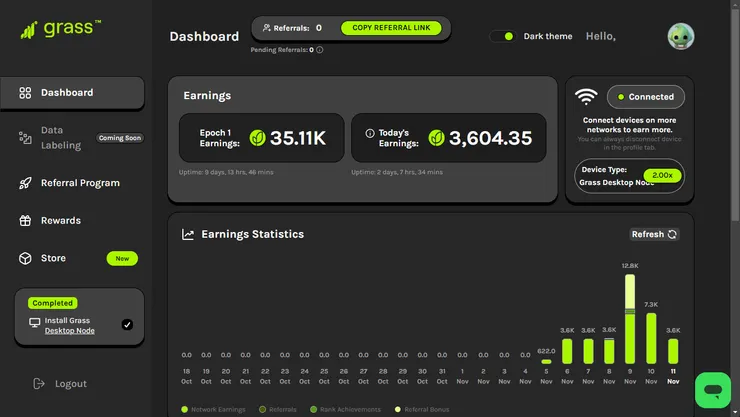740x417 pixels.
Task: Toggle the Referral Bonus legend dot
Action: (398, 409)
